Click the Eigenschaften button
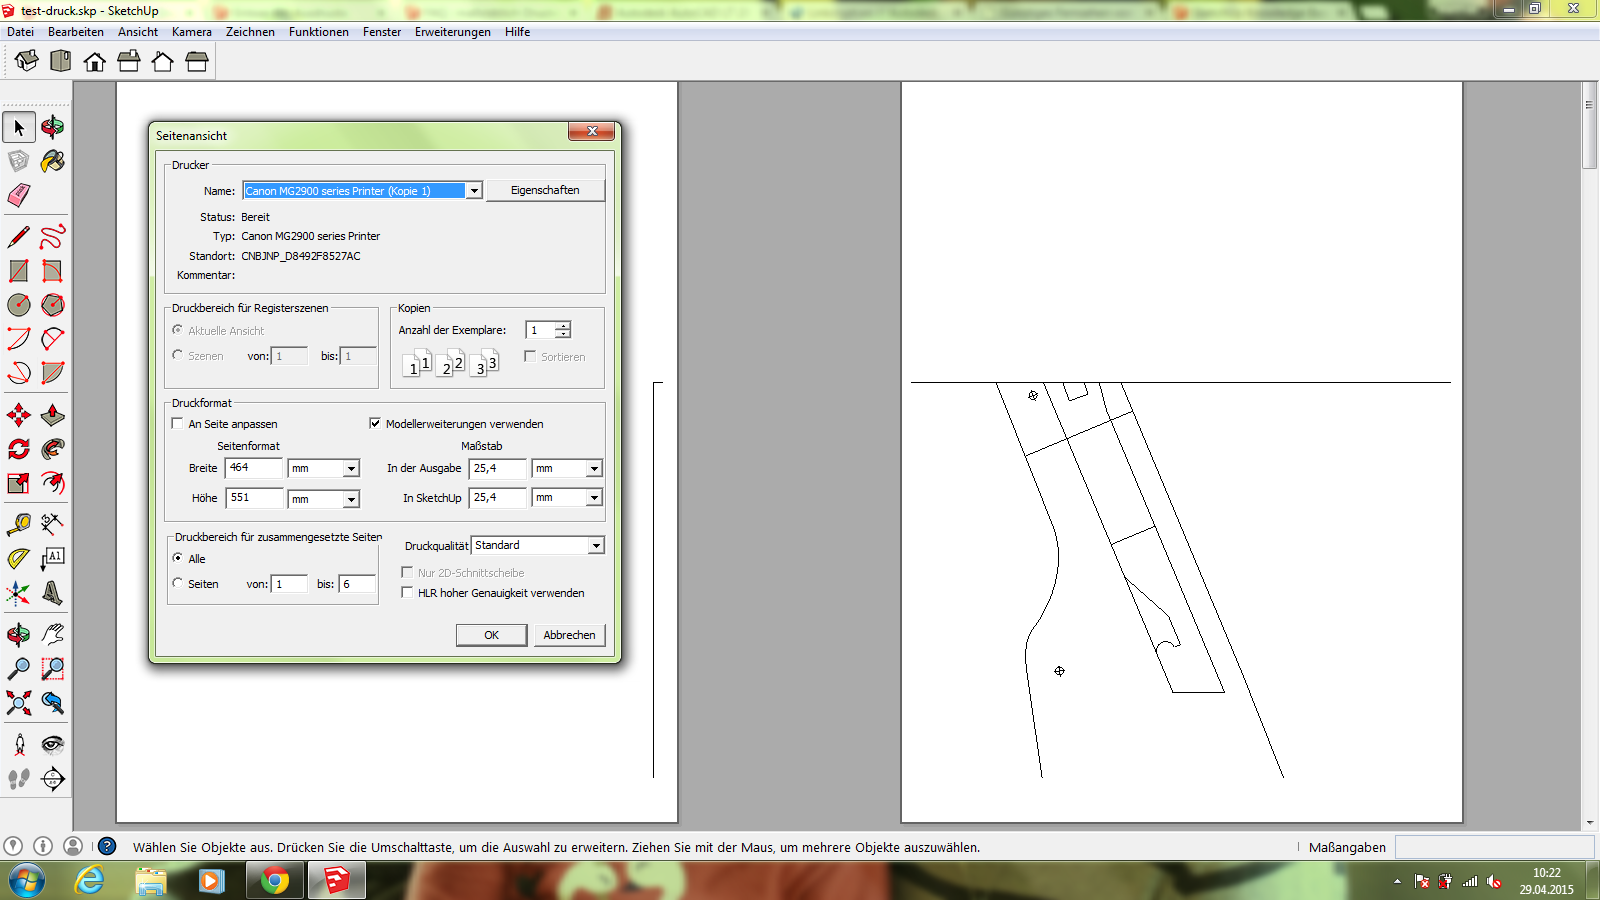This screenshot has width=1600, height=900. pyautogui.click(x=545, y=190)
